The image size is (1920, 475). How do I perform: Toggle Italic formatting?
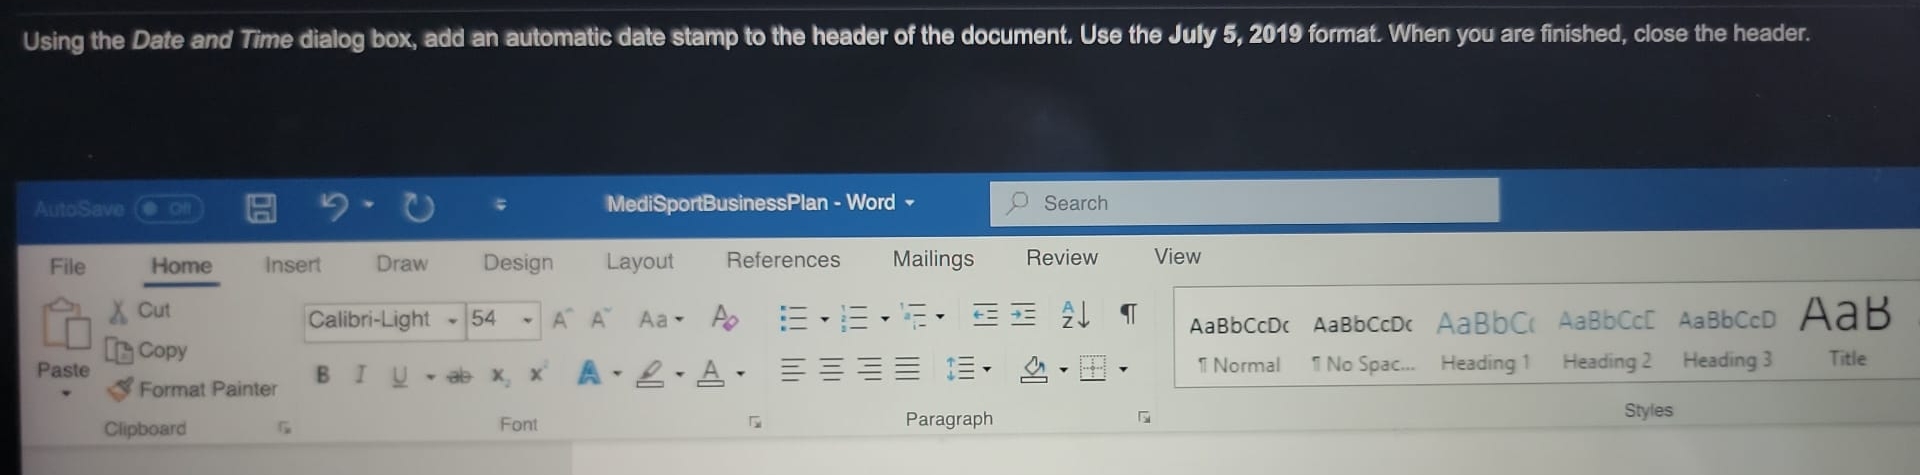click(360, 374)
